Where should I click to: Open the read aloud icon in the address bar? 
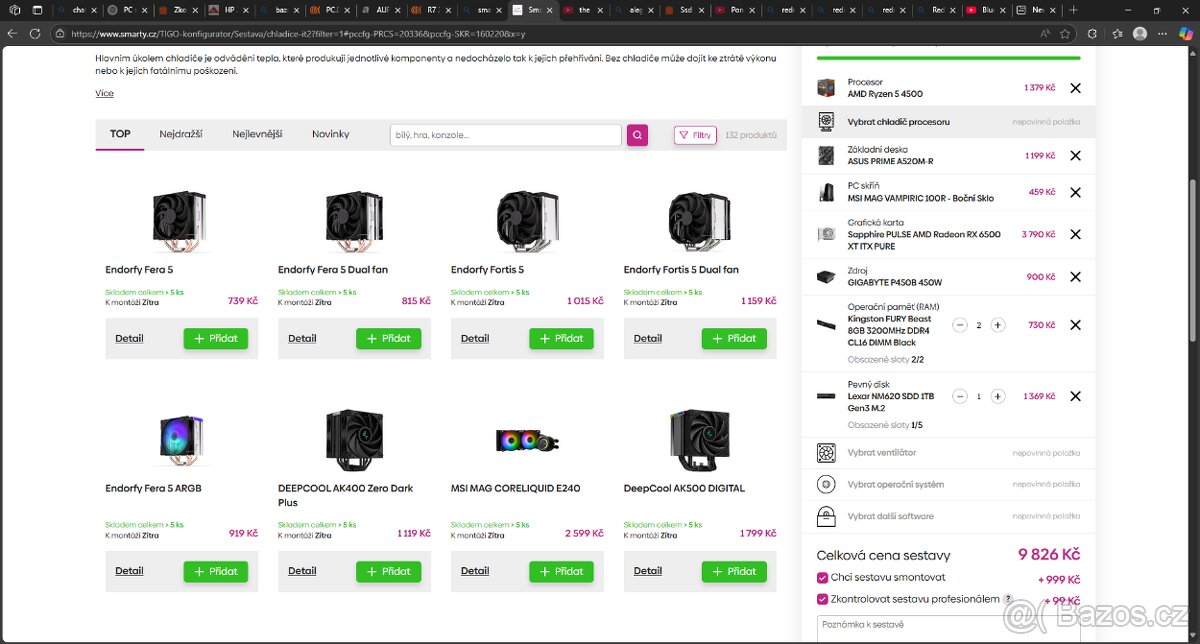pos(1045,33)
